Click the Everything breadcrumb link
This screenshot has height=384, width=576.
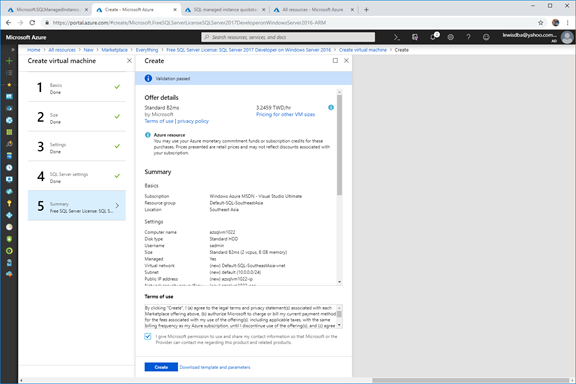tap(147, 50)
